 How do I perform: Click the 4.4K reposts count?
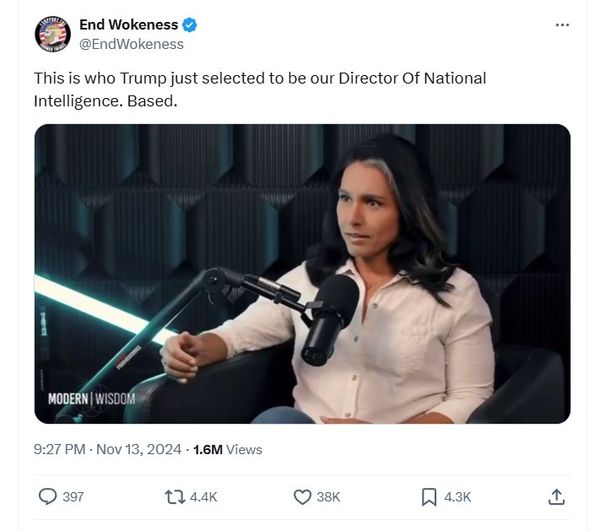click(x=203, y=497)
